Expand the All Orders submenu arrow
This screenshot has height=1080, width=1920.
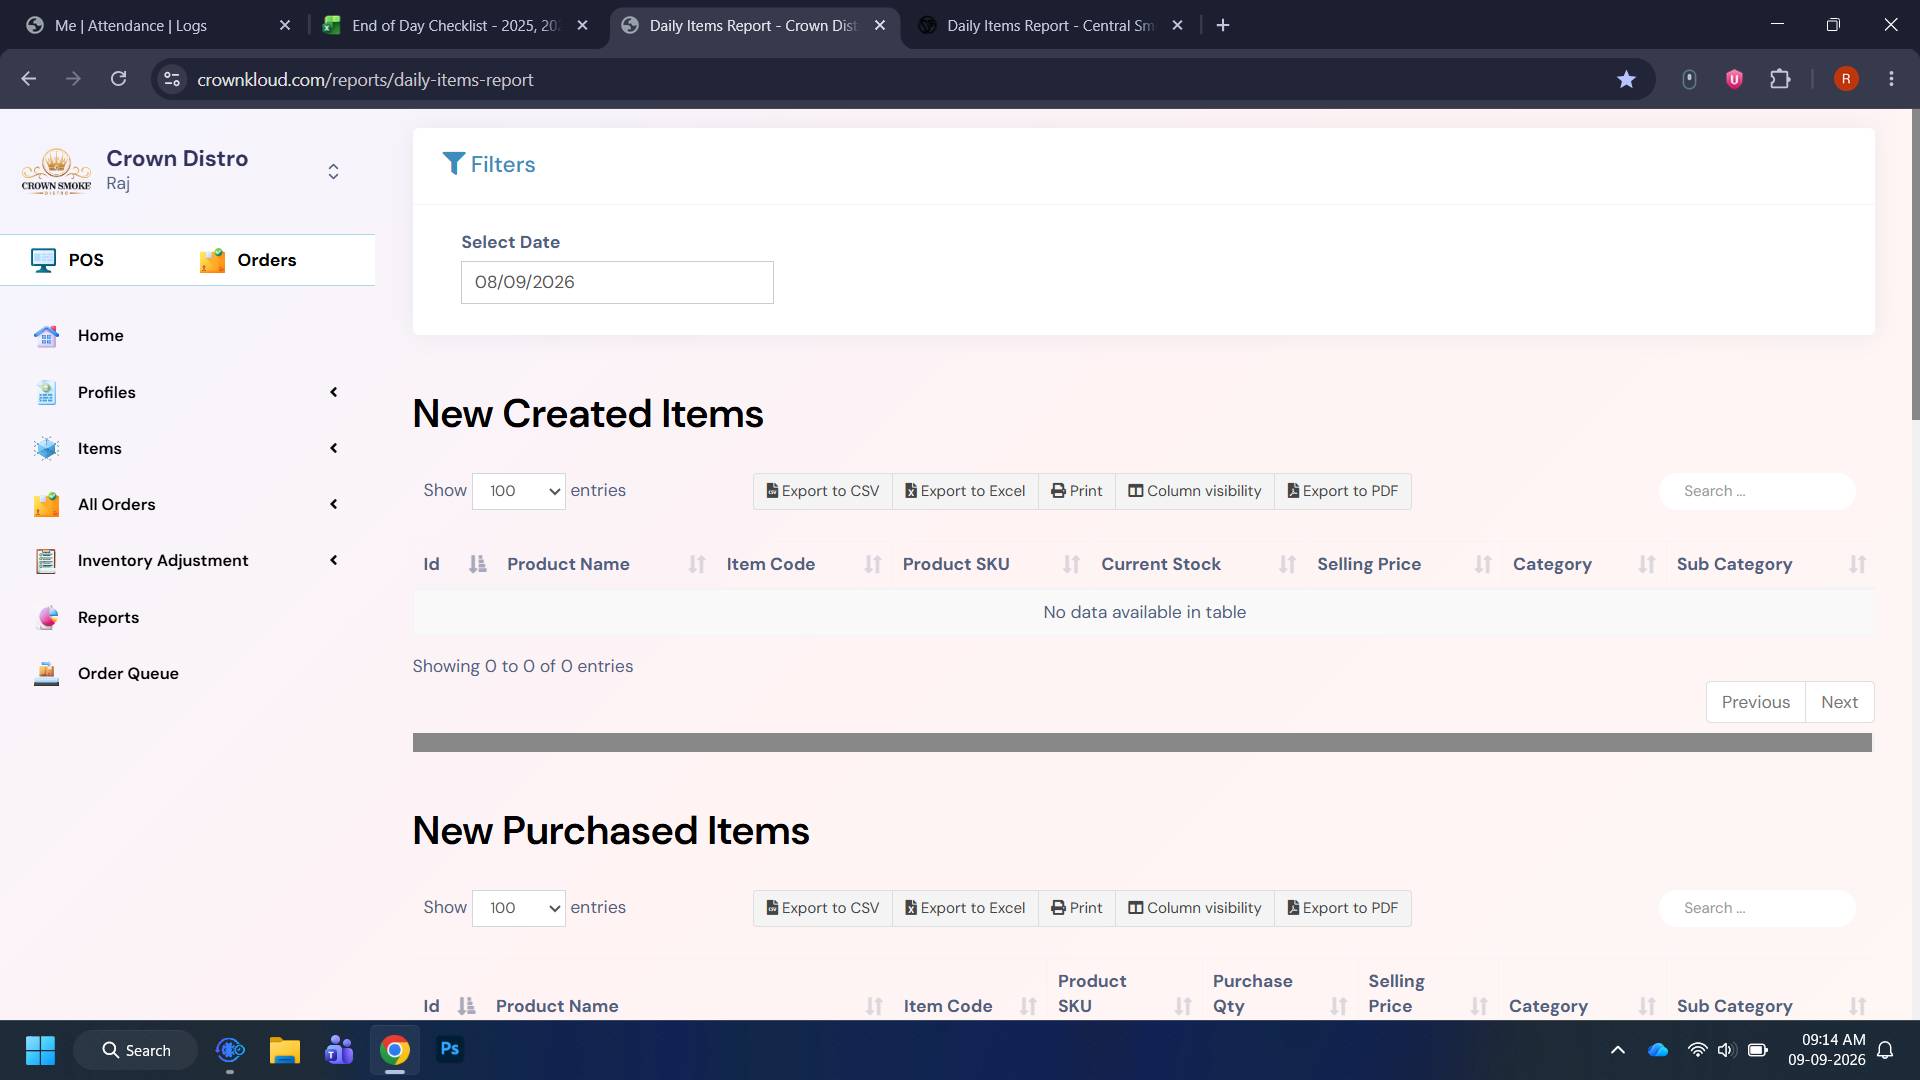(x=334, y=505)
